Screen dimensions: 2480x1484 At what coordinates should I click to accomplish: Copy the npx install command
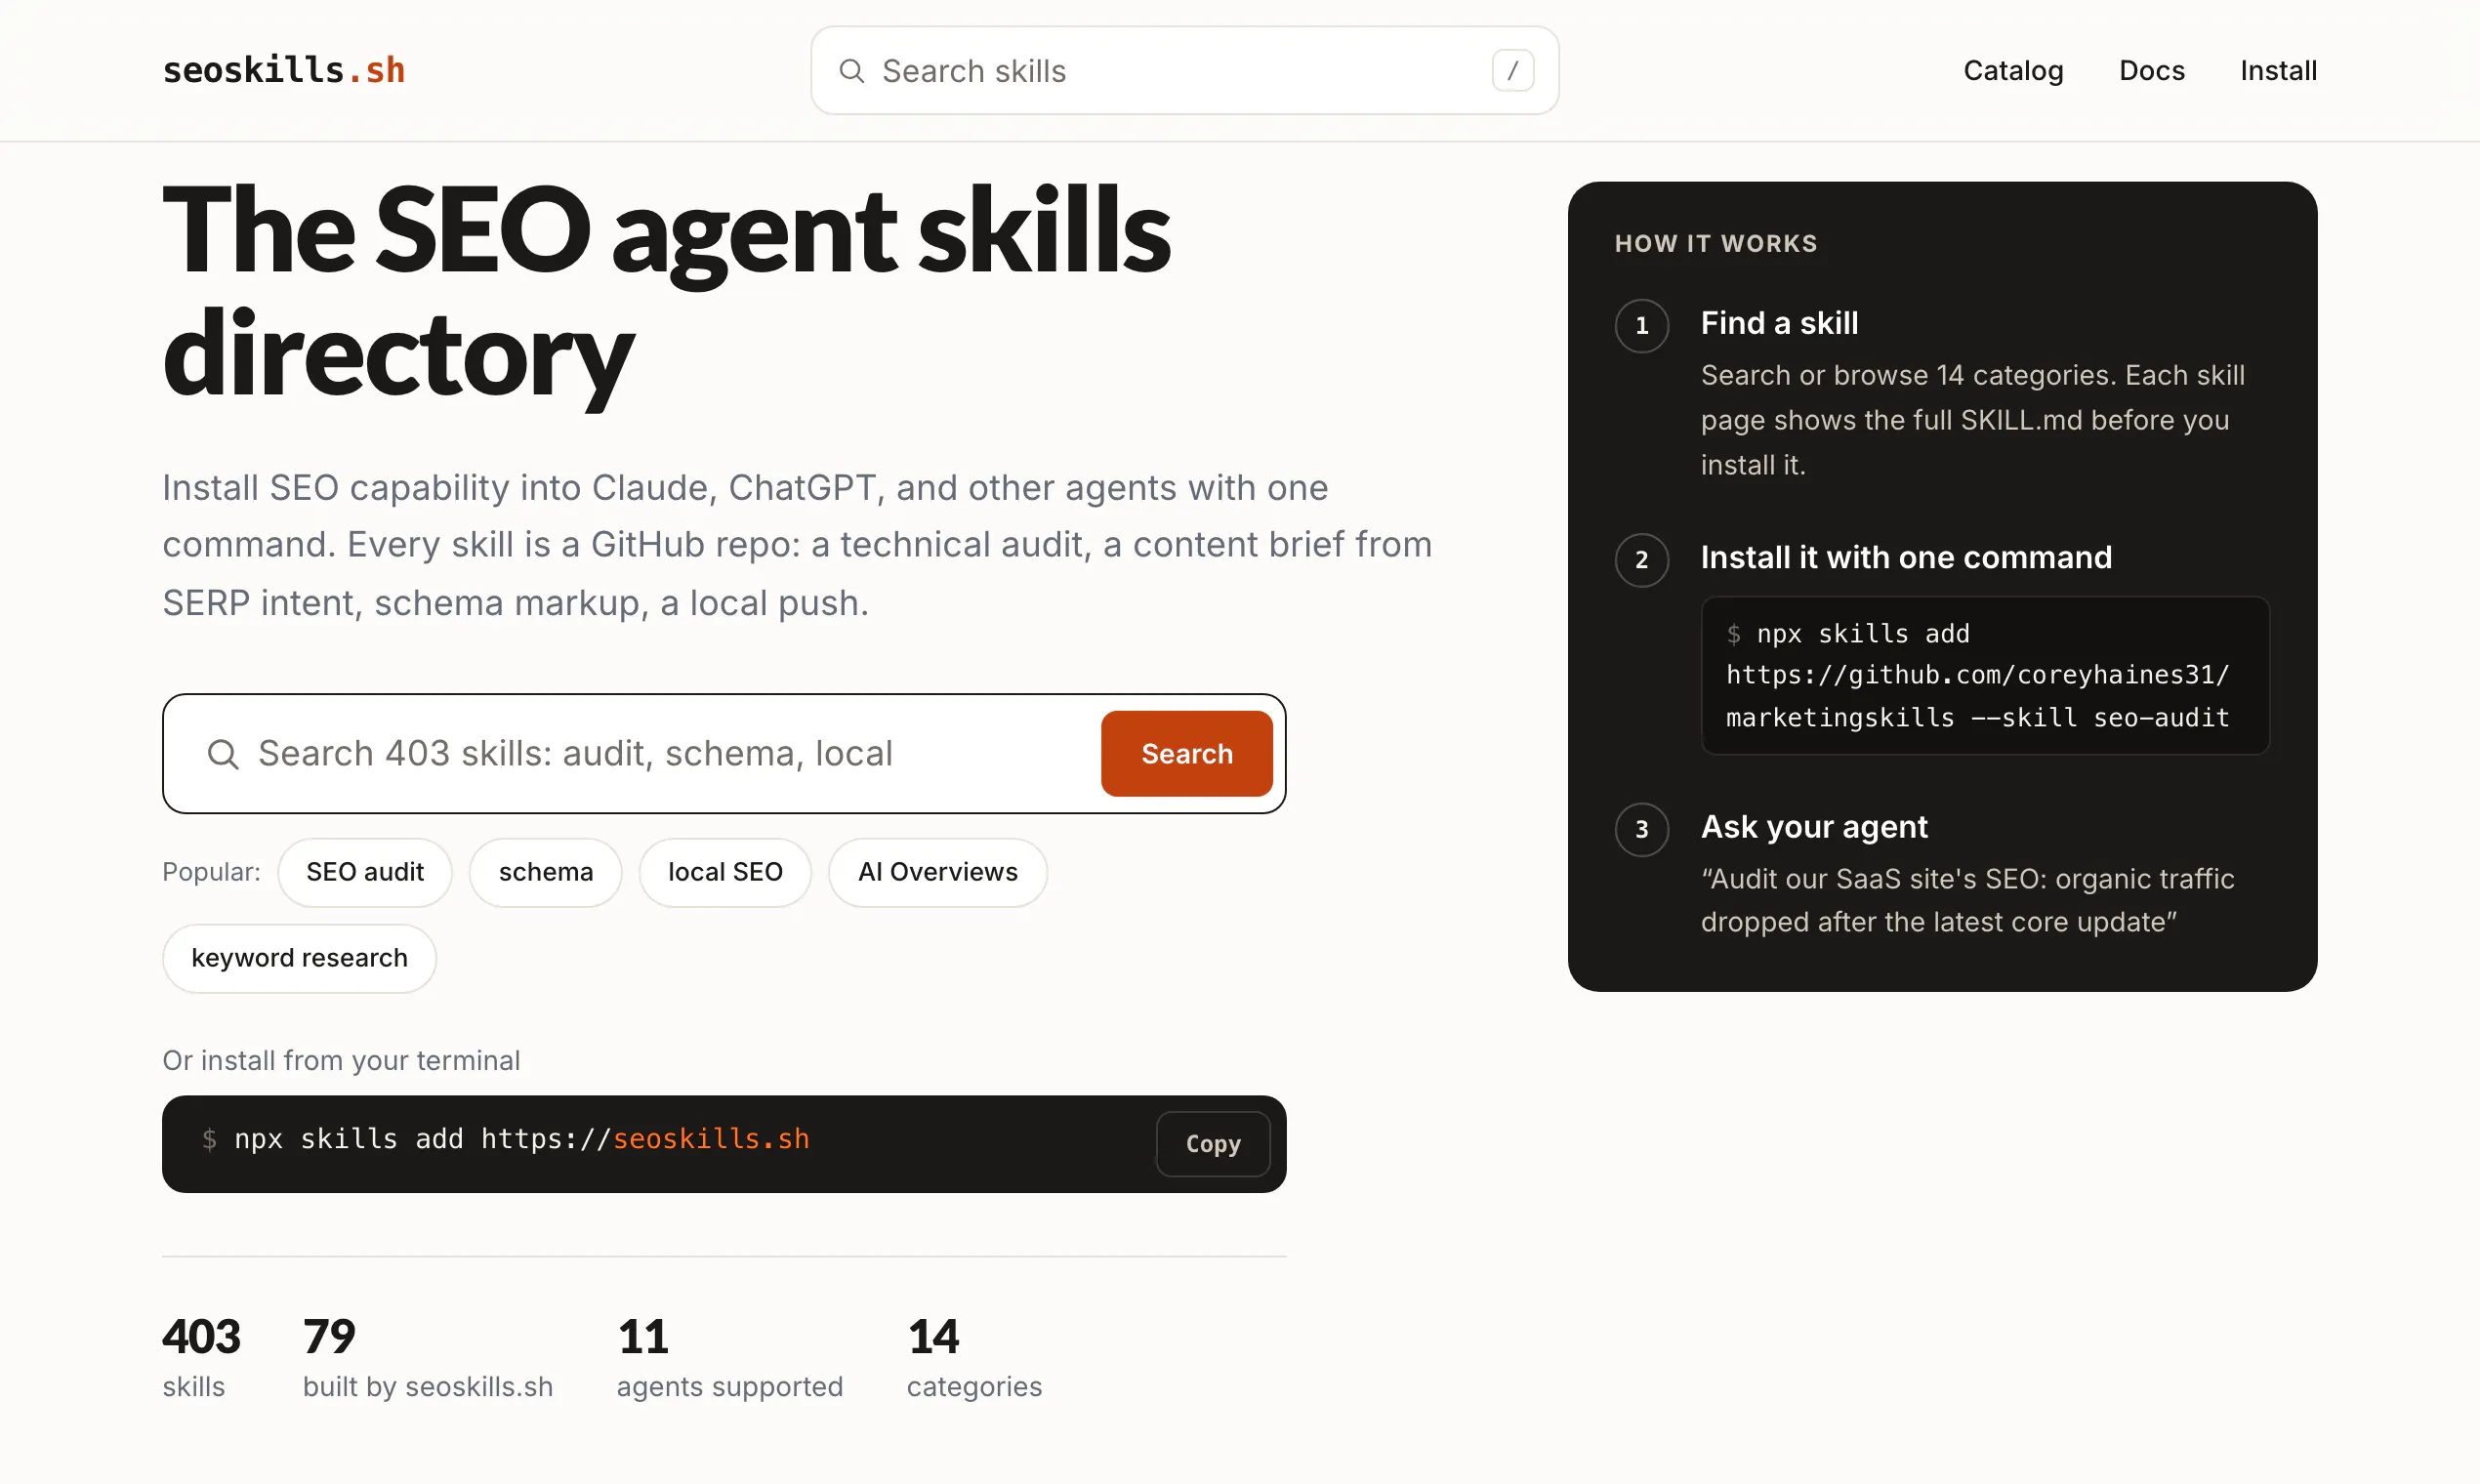(x=1213, y=1144)
